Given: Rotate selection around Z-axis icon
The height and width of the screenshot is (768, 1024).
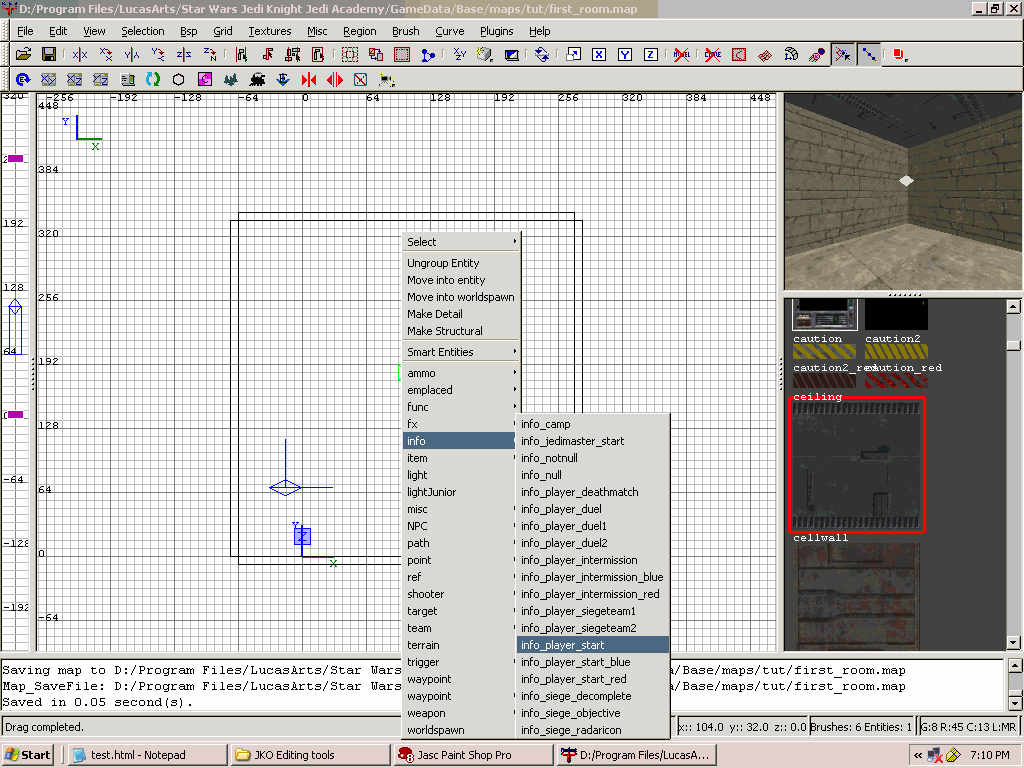Looking at the screenshot, I should tap(210, 55).
